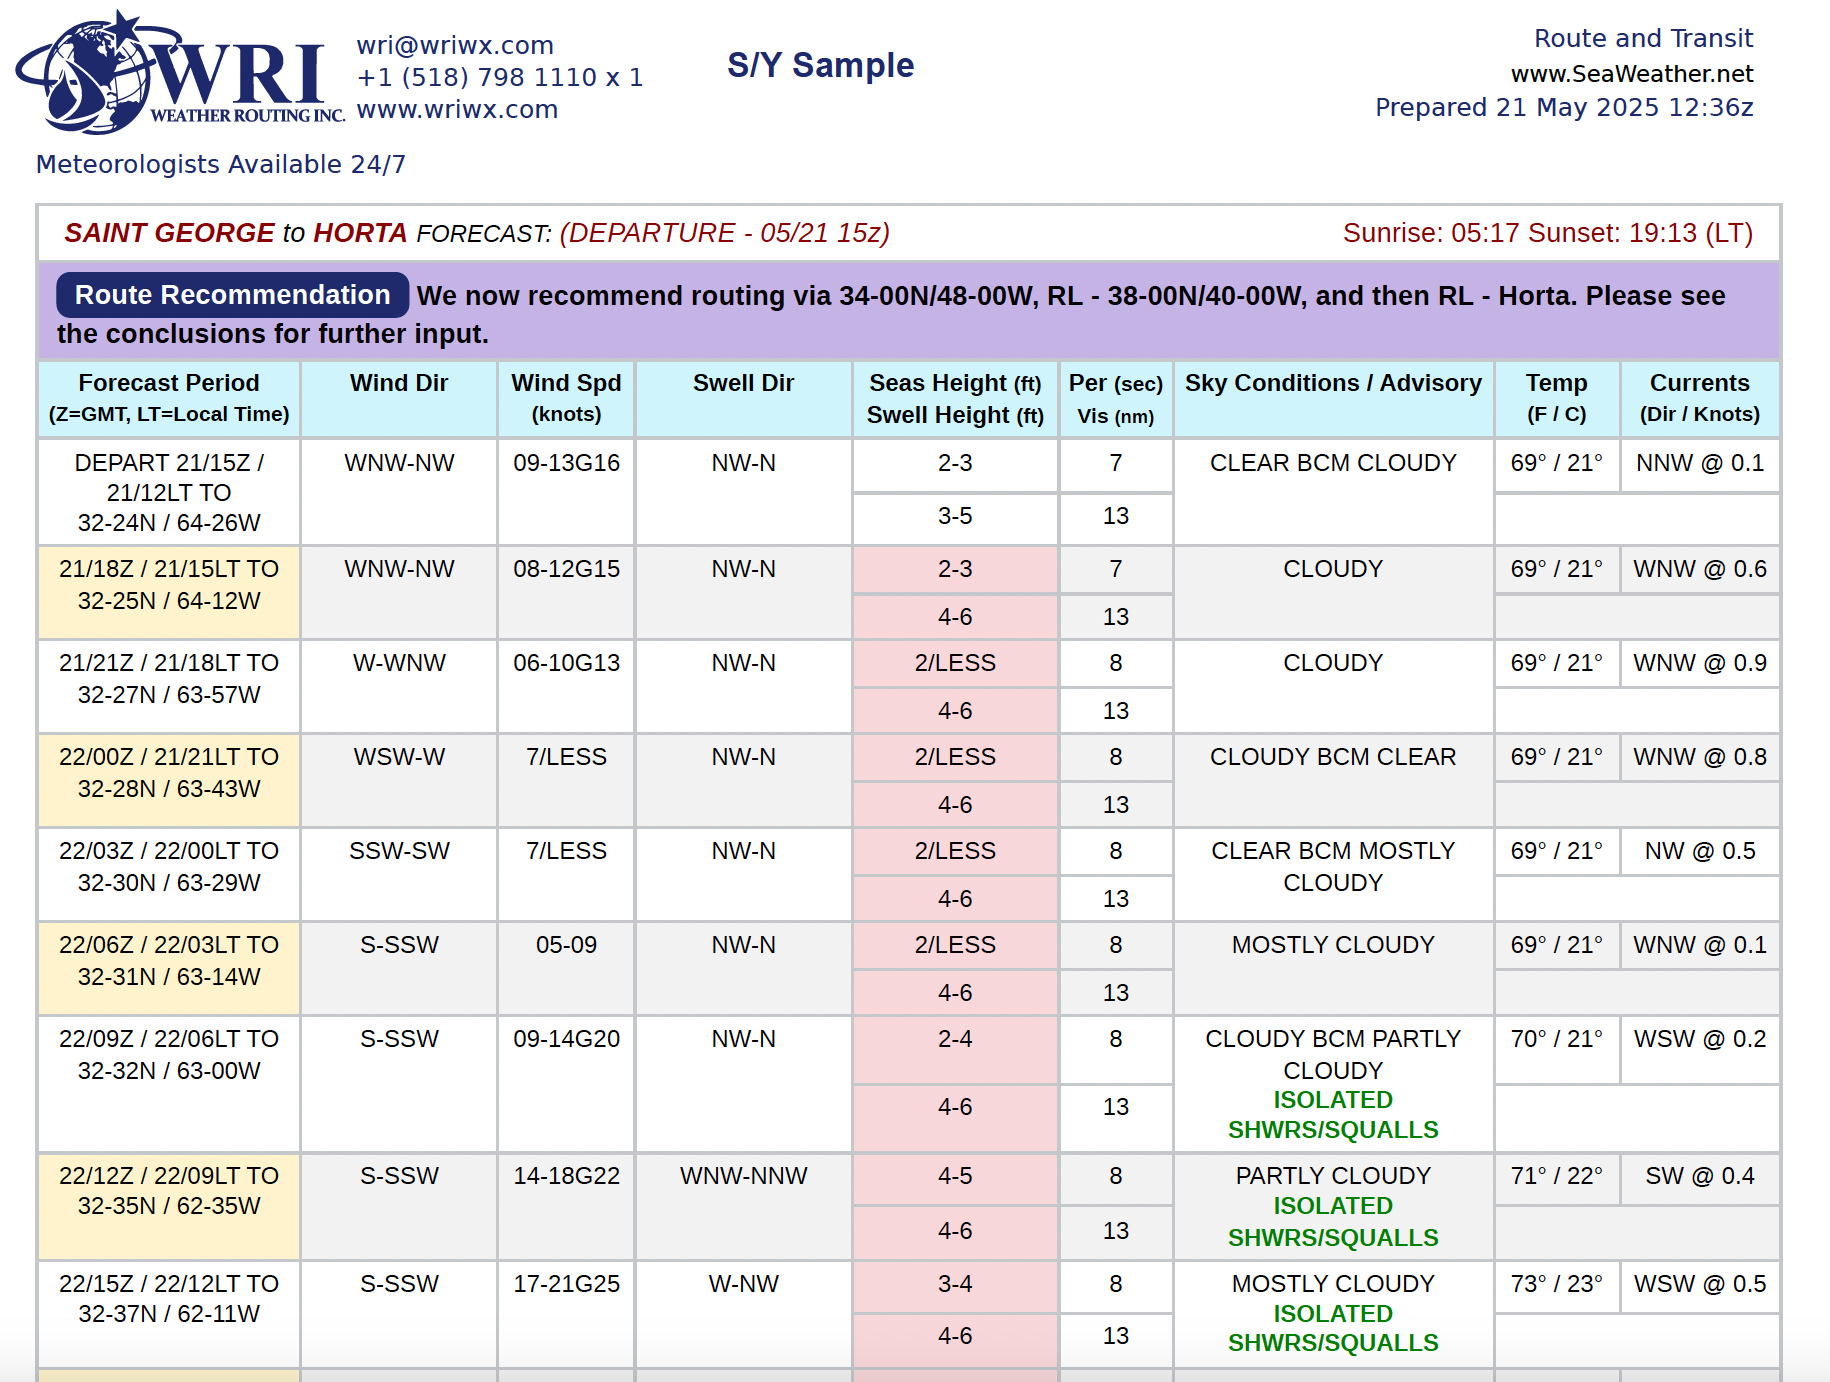Click the Route Recommendation badge
The width and height of the screenshot is (1830, 1382).
click(x=232, y=295)
